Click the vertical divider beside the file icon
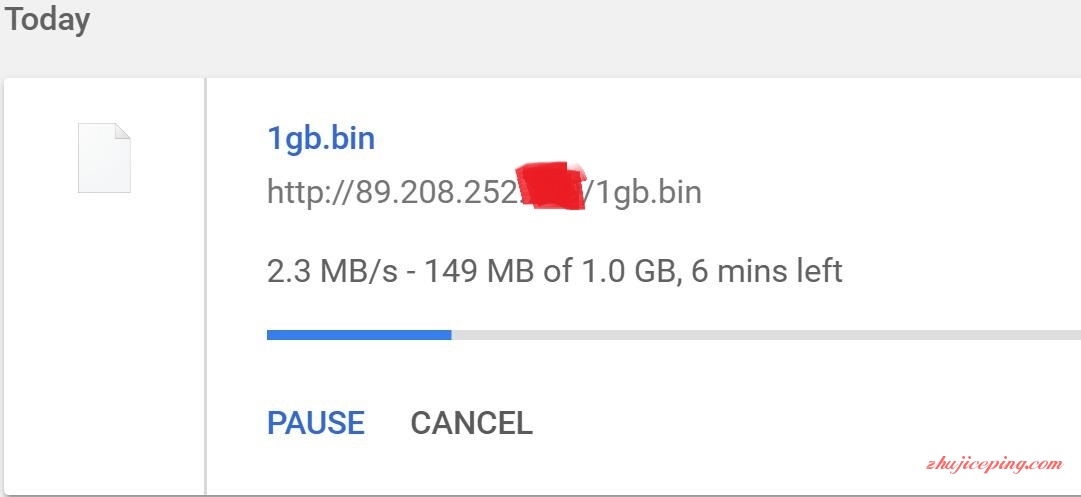 (x=205, y=286)
